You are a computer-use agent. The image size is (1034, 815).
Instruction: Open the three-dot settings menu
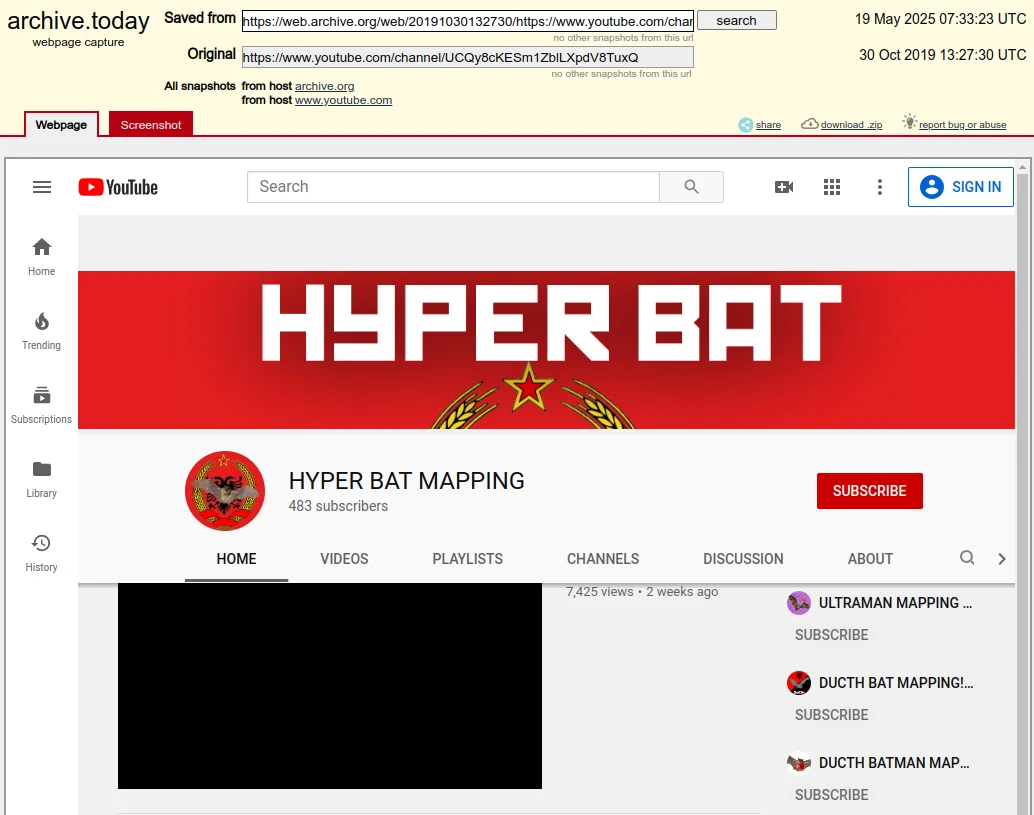pyautogui.click(x=879, y=187)
